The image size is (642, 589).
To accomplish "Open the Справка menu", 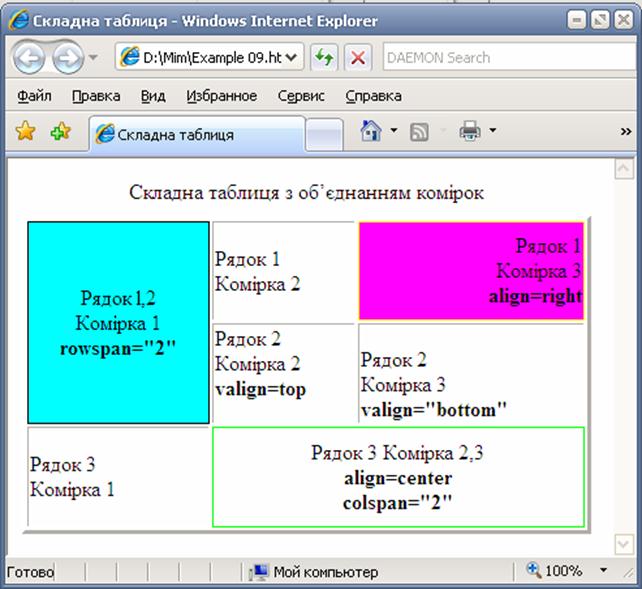I will coord(373,96).
